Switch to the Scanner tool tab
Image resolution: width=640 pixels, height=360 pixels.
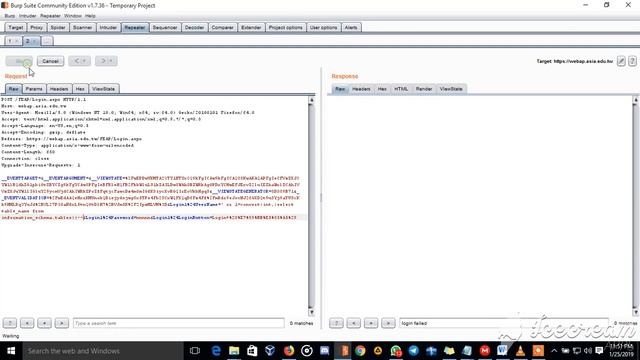[82, 27]
